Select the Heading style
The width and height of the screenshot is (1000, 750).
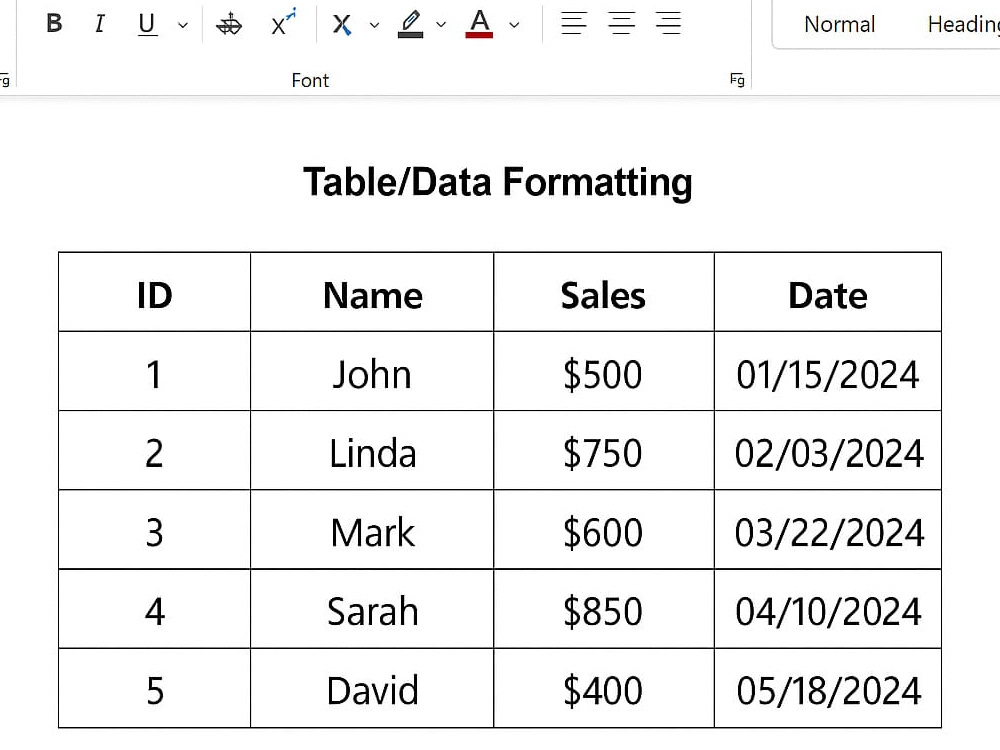tap(963, 24)
